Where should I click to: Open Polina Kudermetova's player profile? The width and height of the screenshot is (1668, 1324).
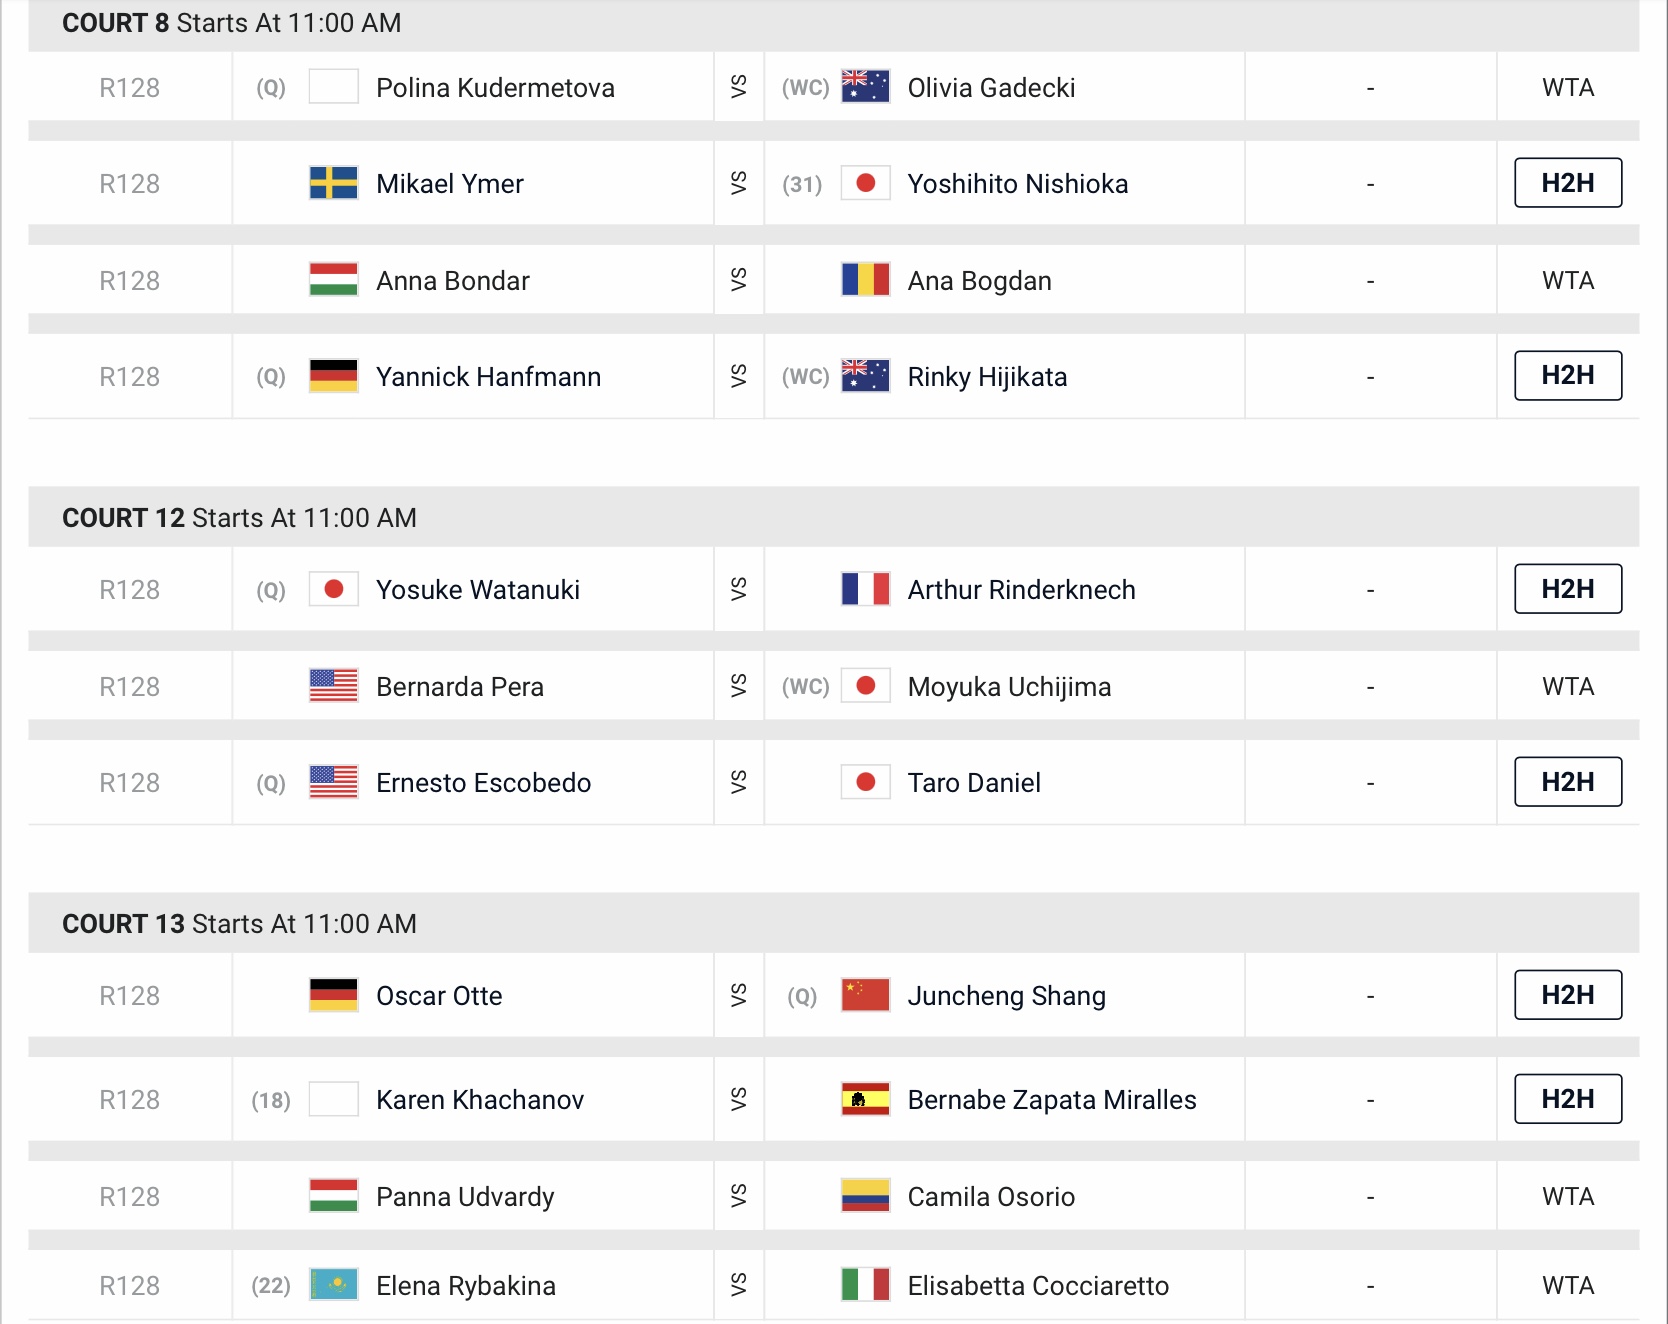495,88
